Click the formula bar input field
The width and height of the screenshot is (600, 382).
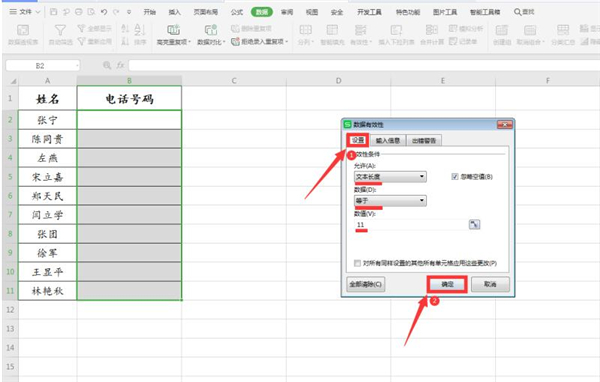364,66
